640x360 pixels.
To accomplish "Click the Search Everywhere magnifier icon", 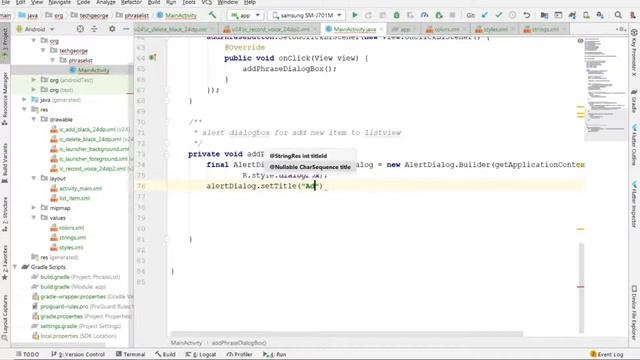I will tap(618, 15).
